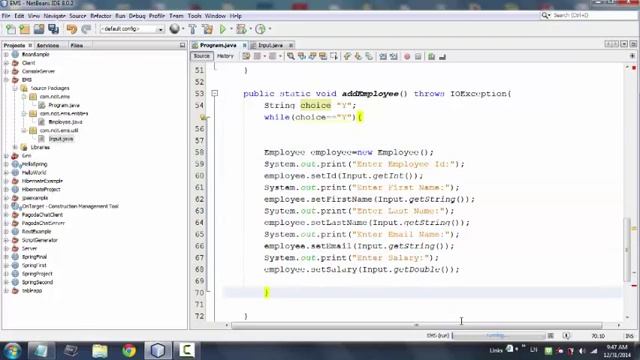Screen dimensions: 640x360
Task: Click the Clean and Build icon
Action: pos(207,29)
